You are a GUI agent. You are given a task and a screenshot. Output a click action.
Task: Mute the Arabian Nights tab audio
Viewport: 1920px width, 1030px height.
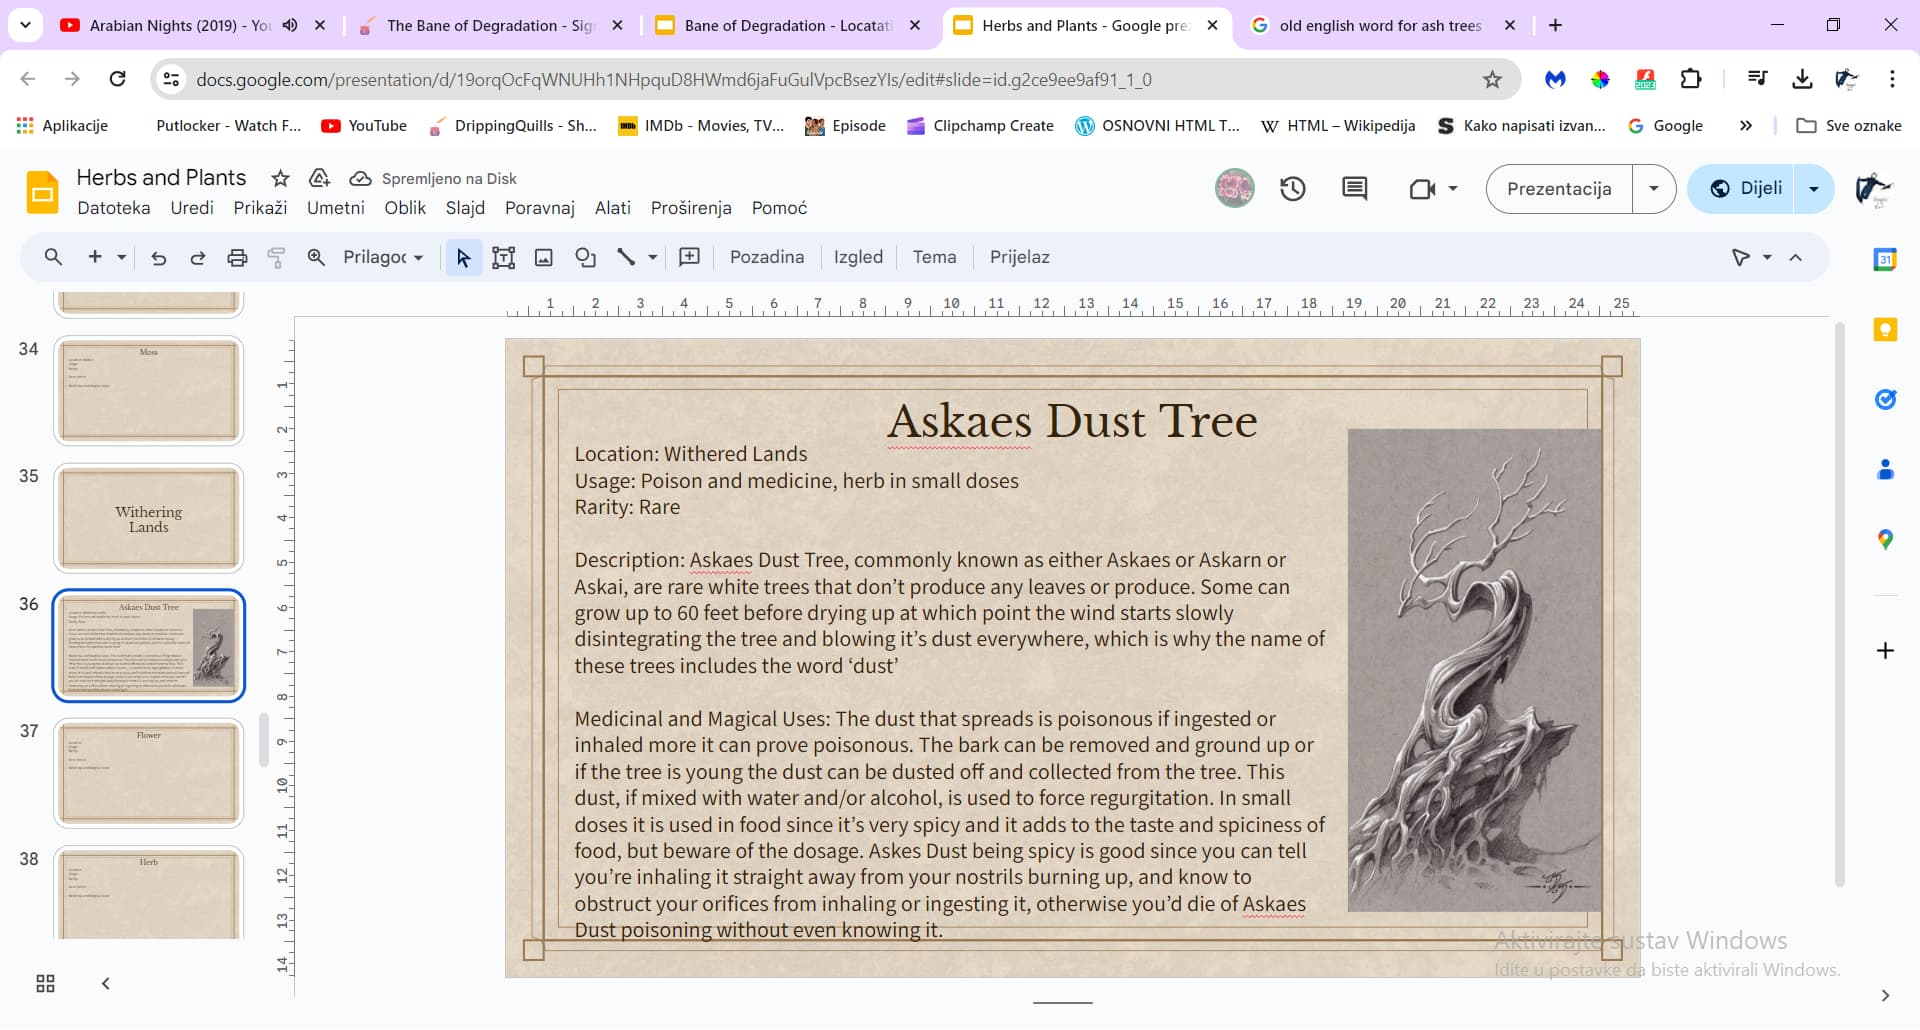pos(290,26)
